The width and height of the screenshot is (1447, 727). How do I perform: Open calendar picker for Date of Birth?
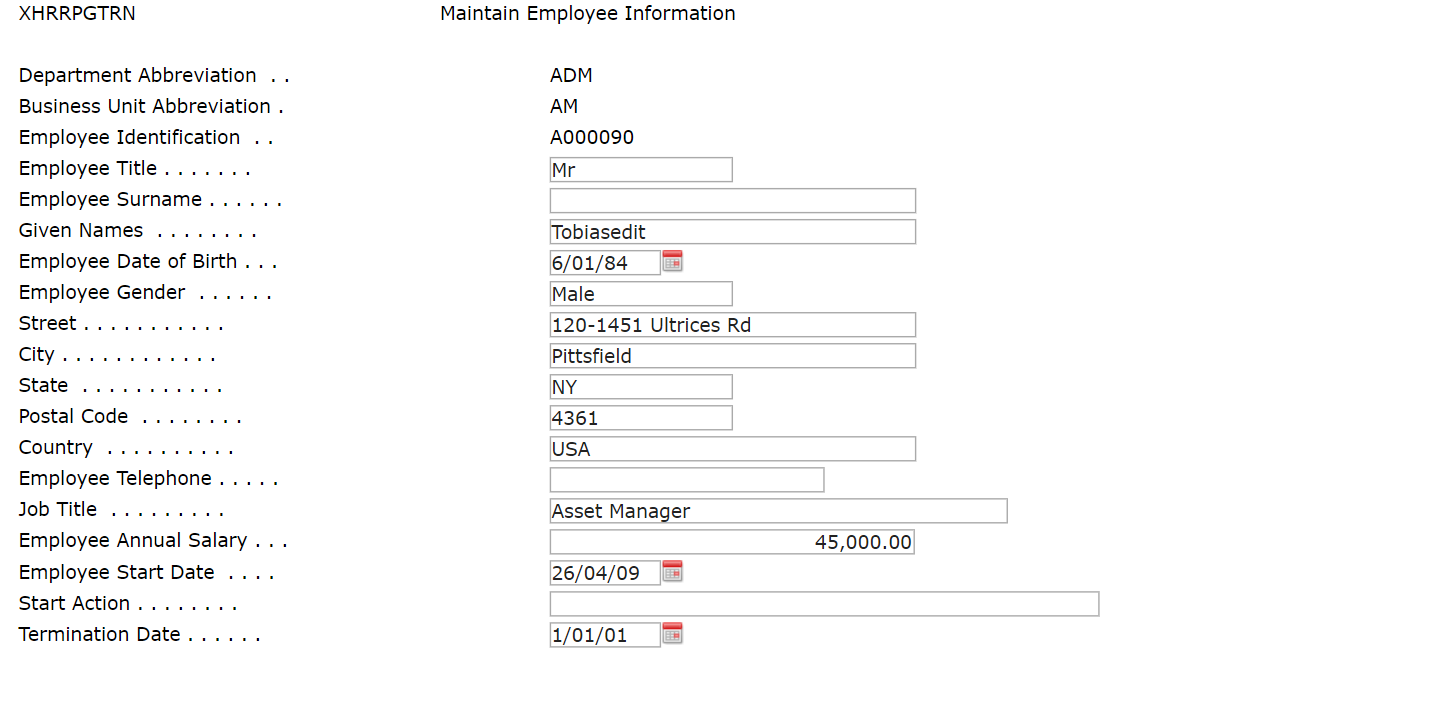pos(672,262)
